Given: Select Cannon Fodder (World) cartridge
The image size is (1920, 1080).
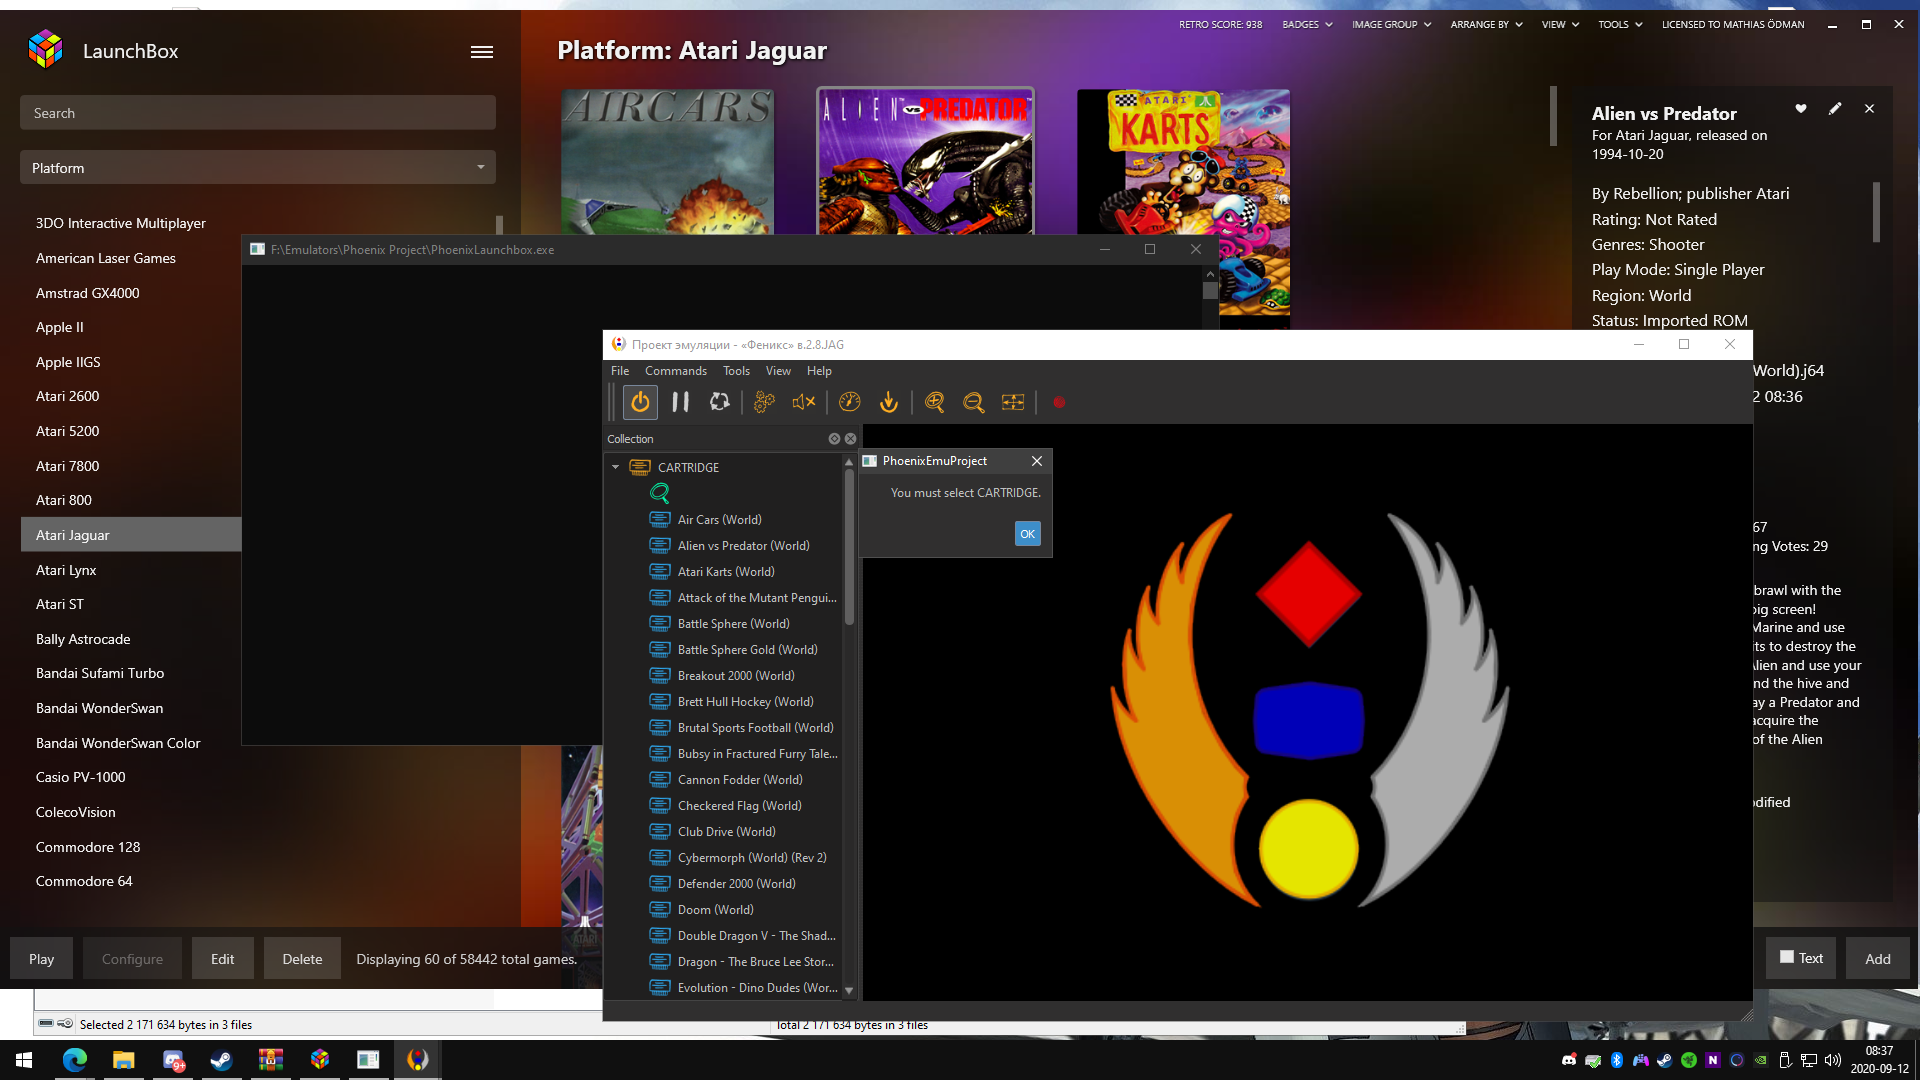Looking at the screenshot, I should click(x=740, y=780).
